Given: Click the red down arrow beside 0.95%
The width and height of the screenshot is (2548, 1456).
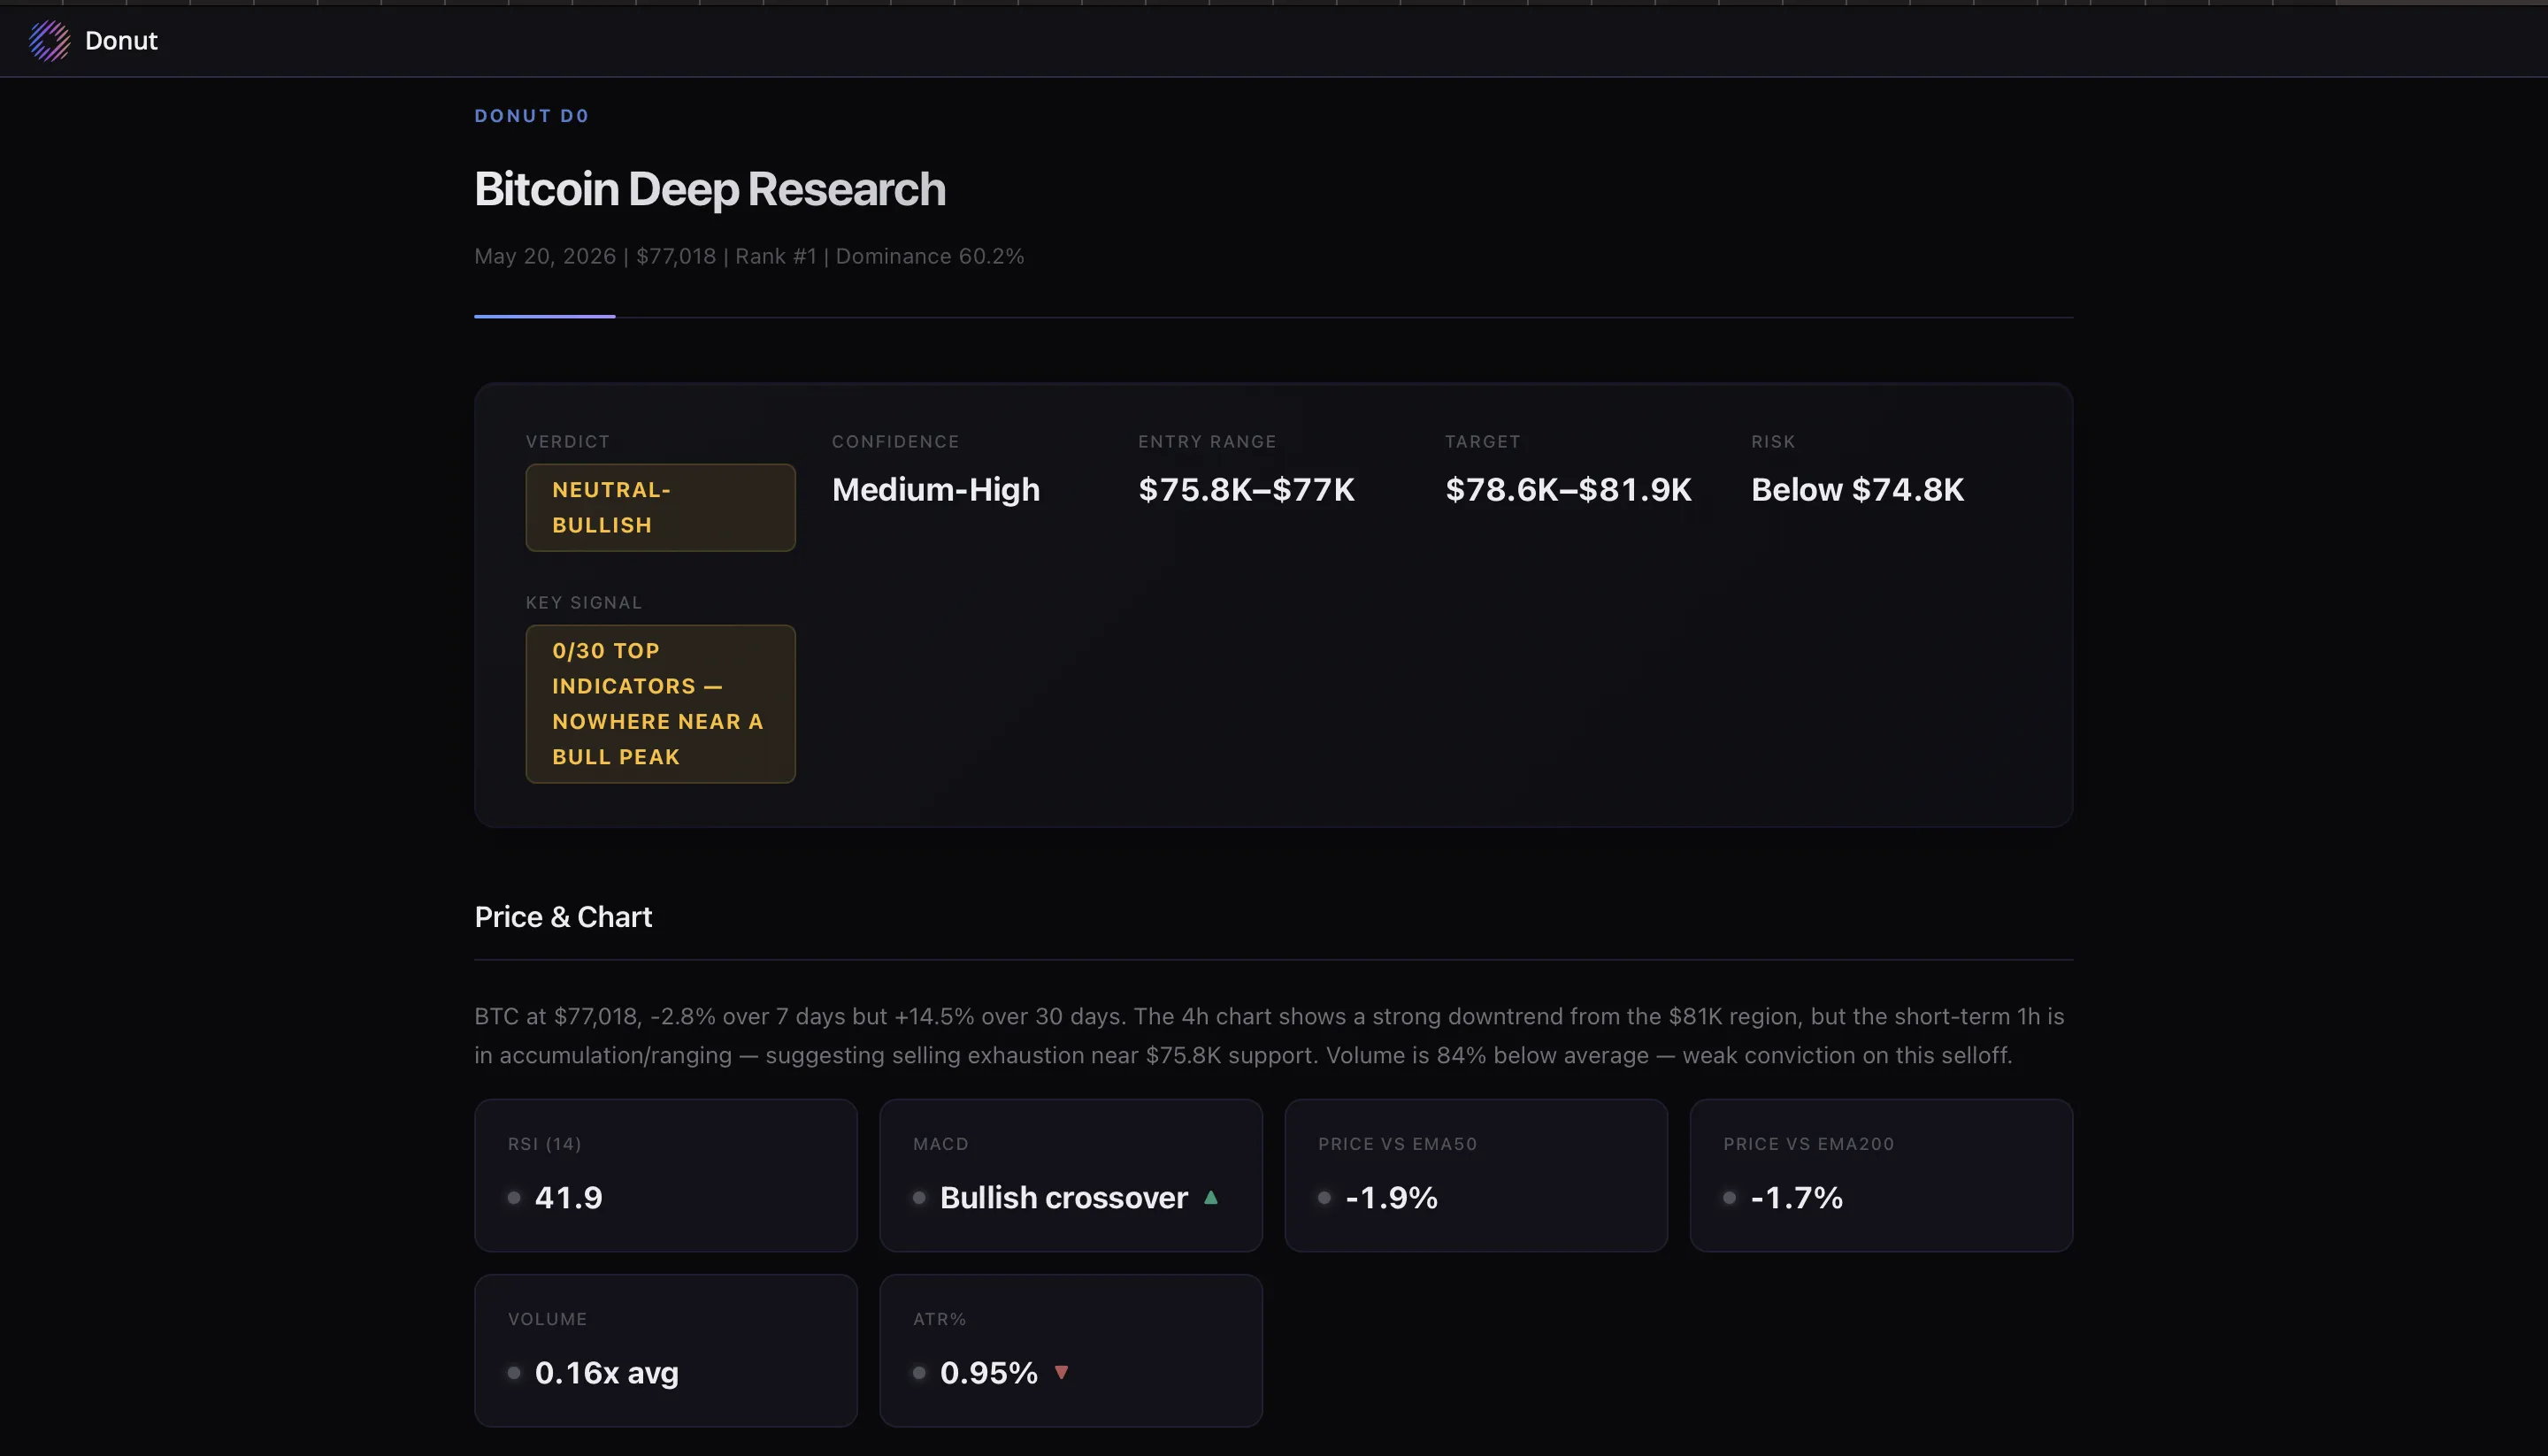Looking at the screenshot, I should (x=1062, y=1372).
